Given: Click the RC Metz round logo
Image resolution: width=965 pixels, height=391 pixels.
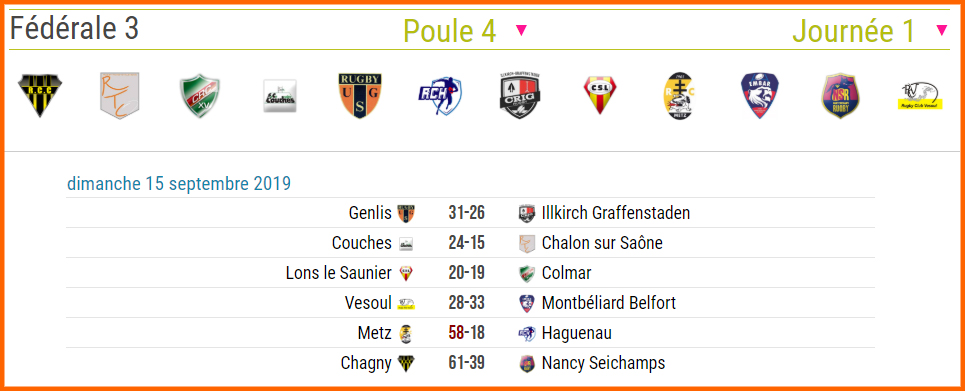Looking at the screenshot, I should pos(680,95).
